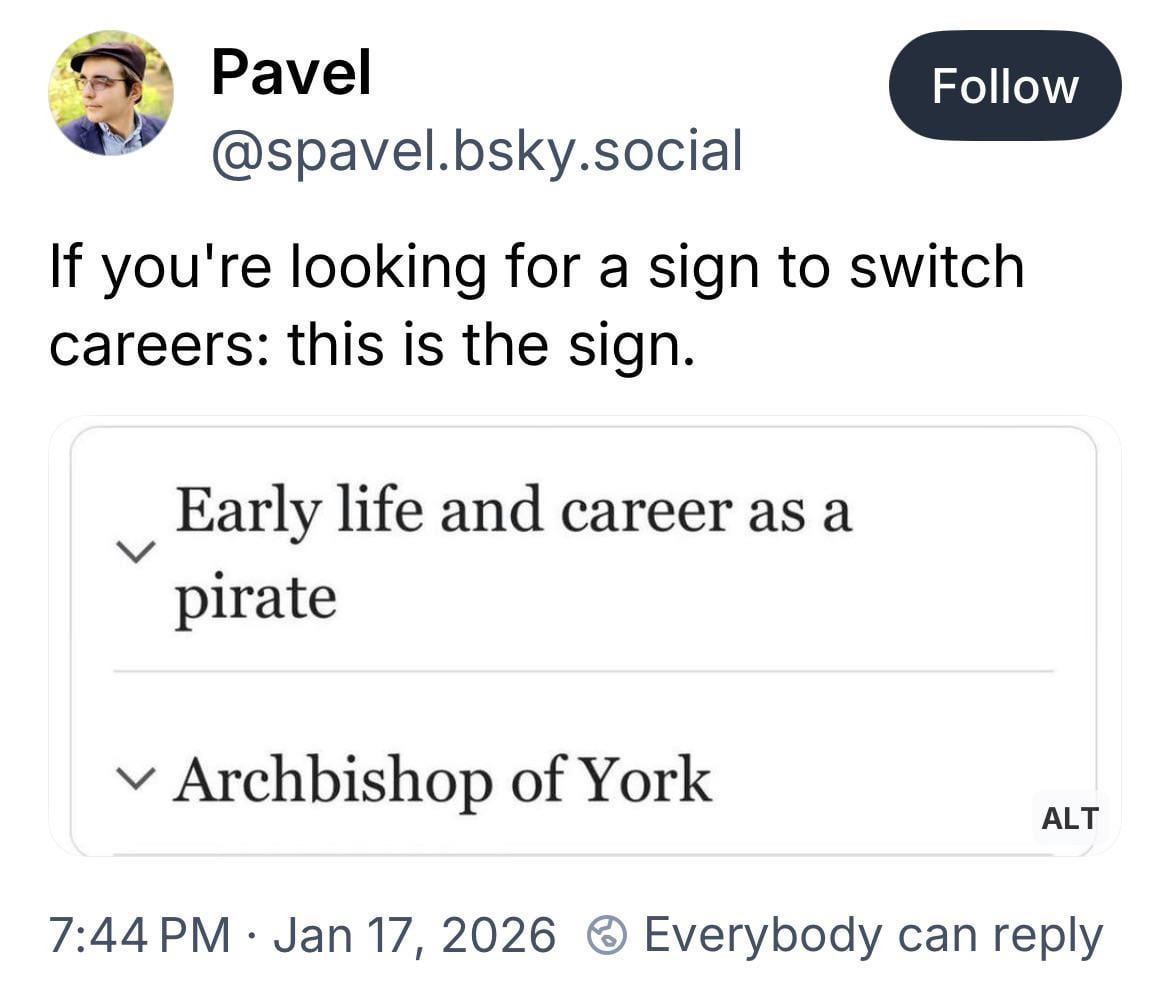1170x998 pixels.
Task: Click the word "pirate" in the embedded image
Action: [255, 598]
